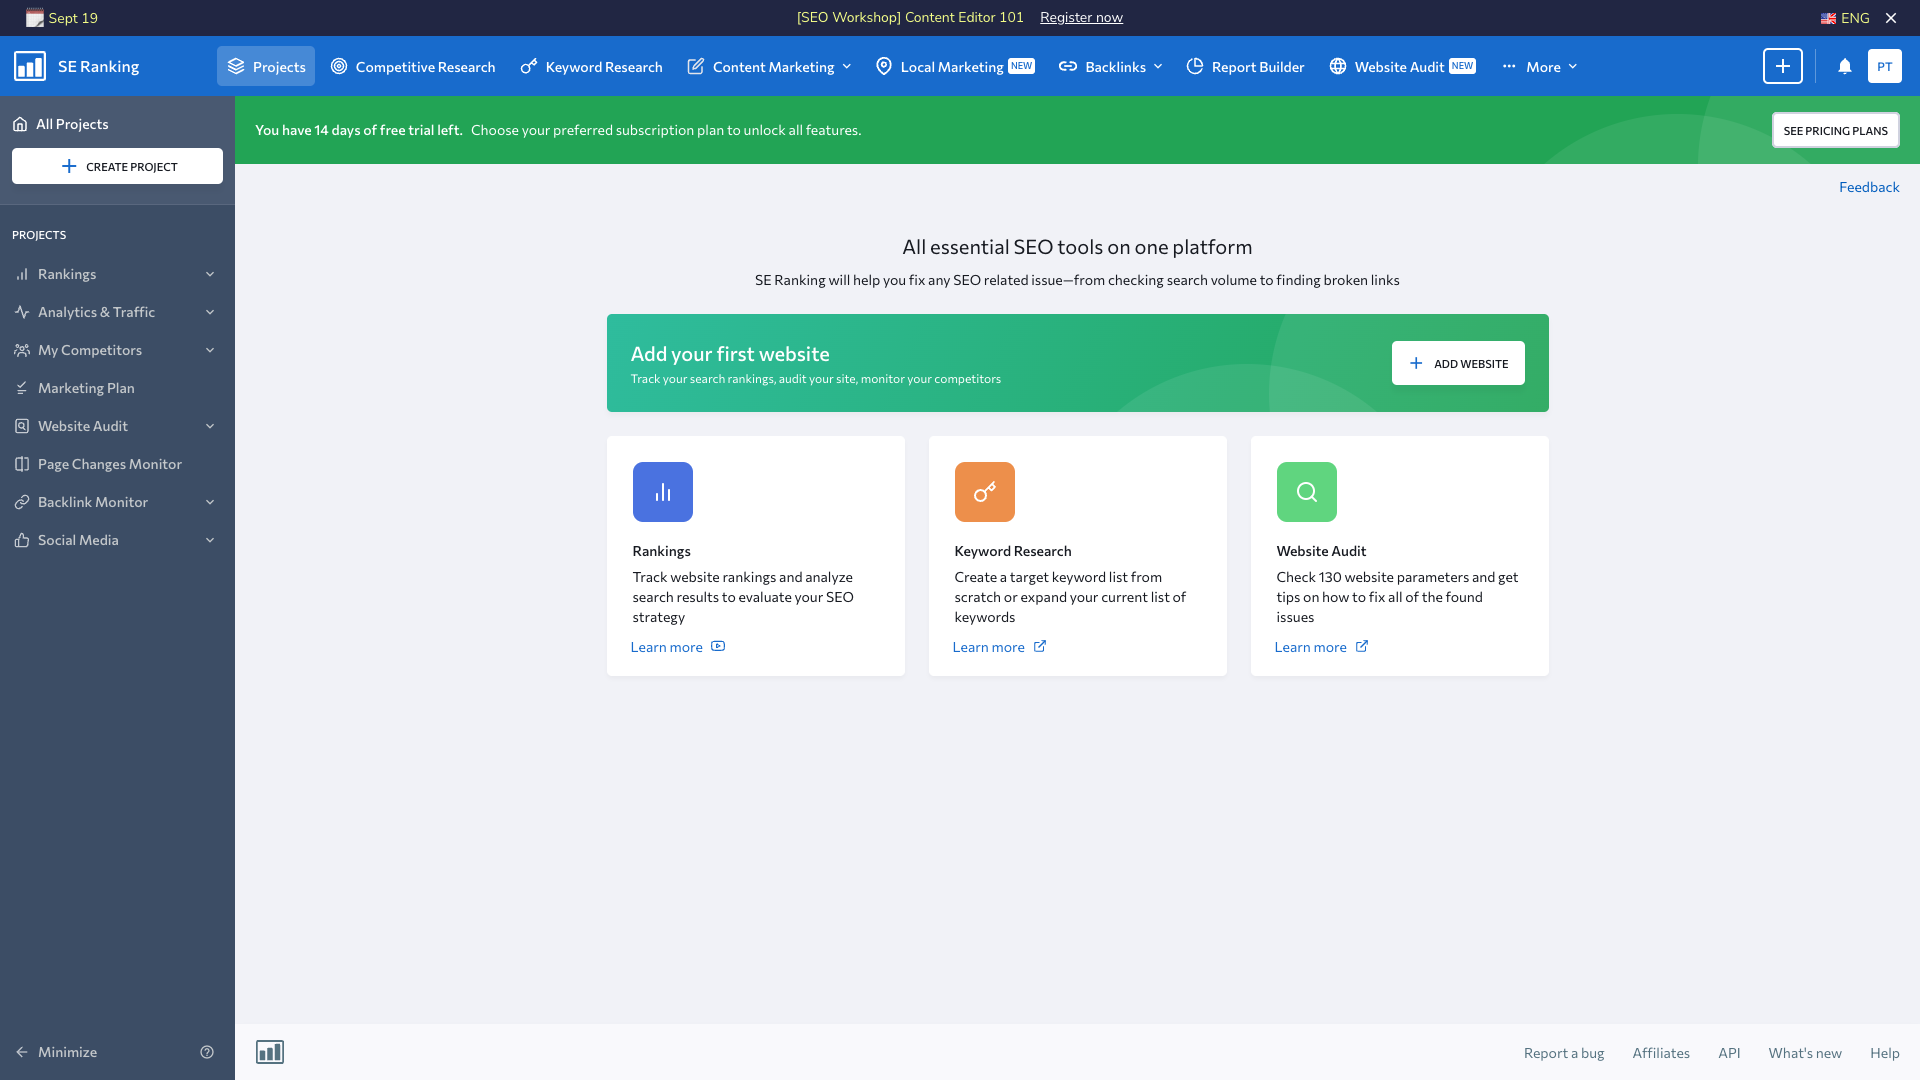Screen dimensions: 1920x1080
Task: Click the sidebar help question mark icon
Action: (x=207, y=1052)
